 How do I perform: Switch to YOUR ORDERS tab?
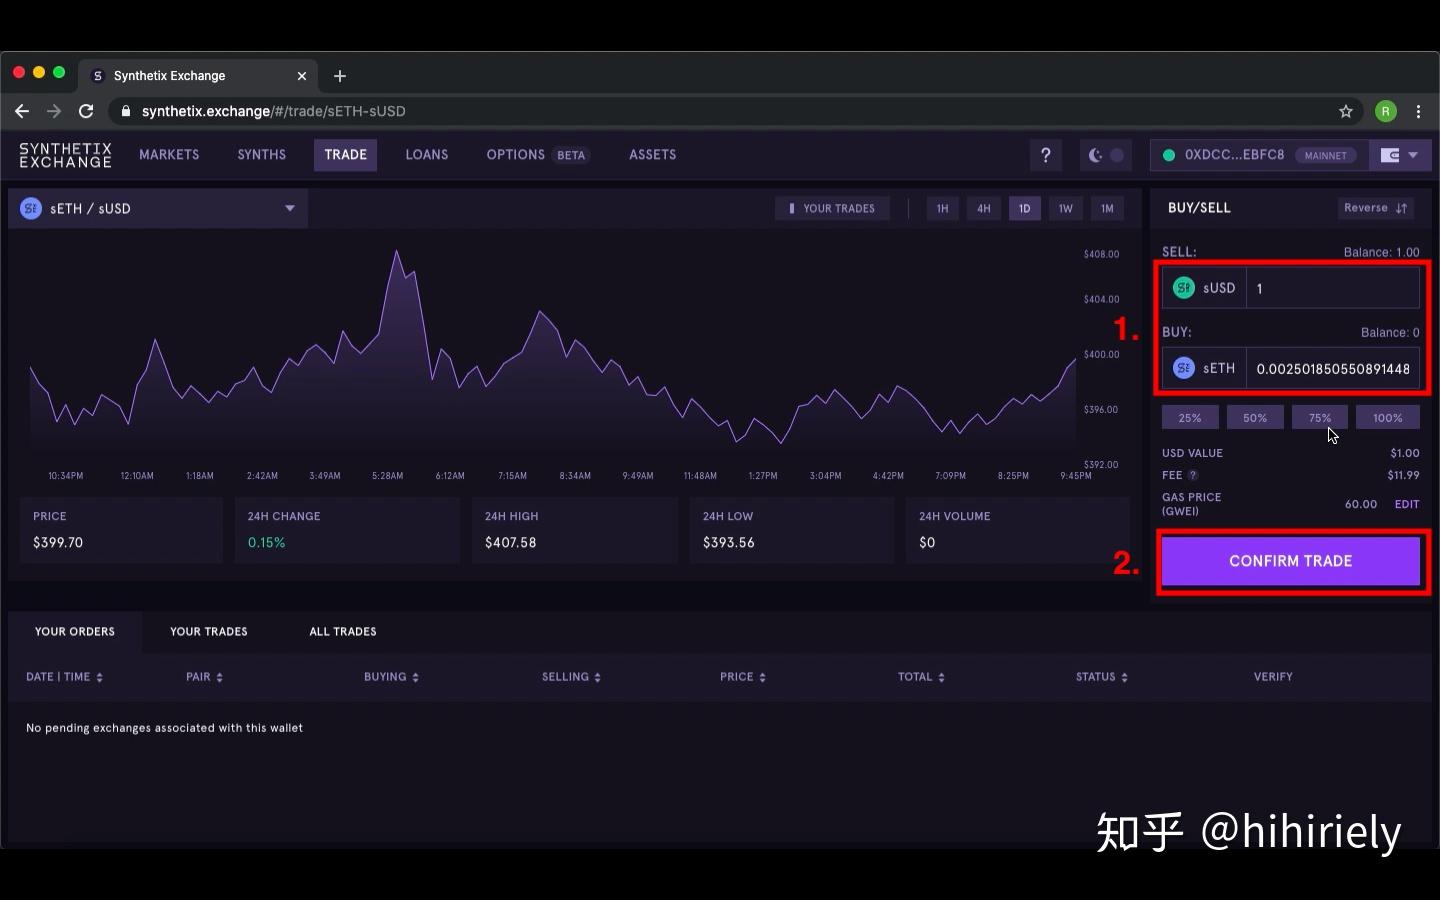(75, 632)
